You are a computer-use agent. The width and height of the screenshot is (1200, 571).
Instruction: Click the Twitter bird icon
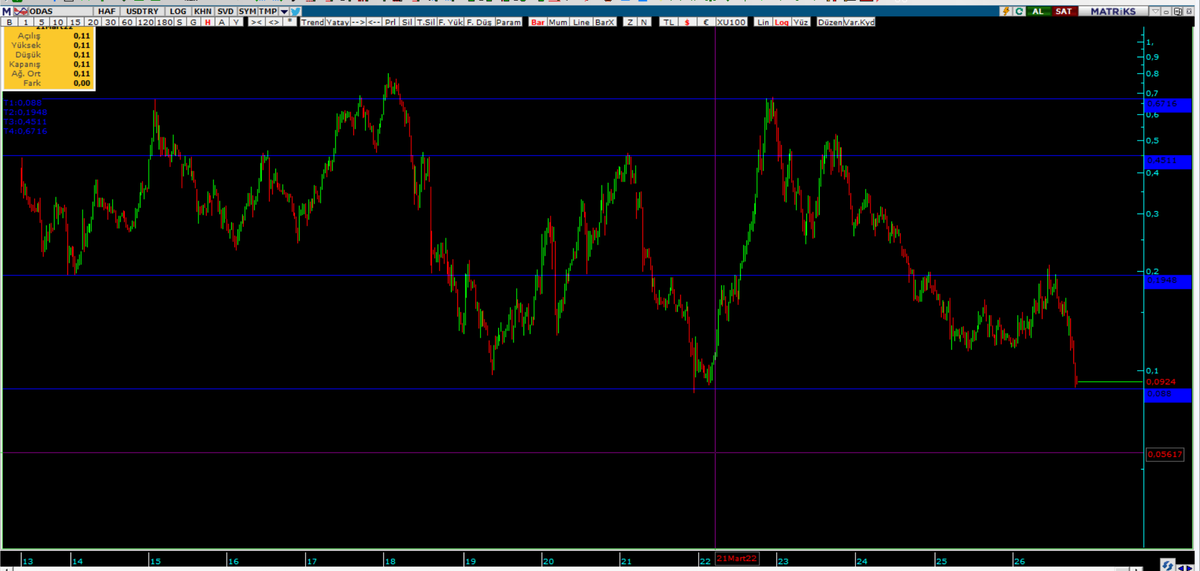(294, 11)
